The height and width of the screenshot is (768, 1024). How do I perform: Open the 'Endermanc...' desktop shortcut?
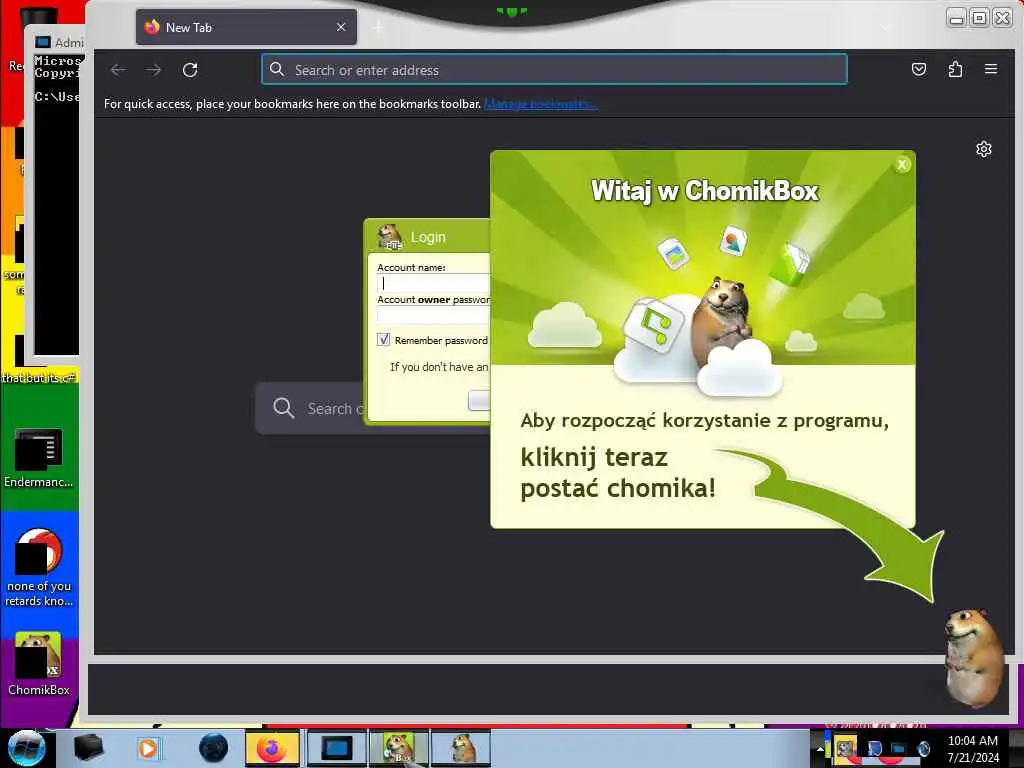click(39, 458)
